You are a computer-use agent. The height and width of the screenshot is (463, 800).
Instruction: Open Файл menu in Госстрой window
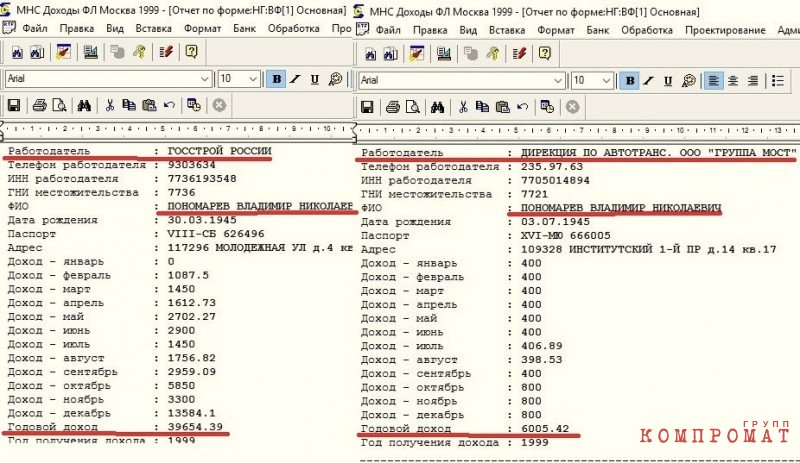pos(35,29)
